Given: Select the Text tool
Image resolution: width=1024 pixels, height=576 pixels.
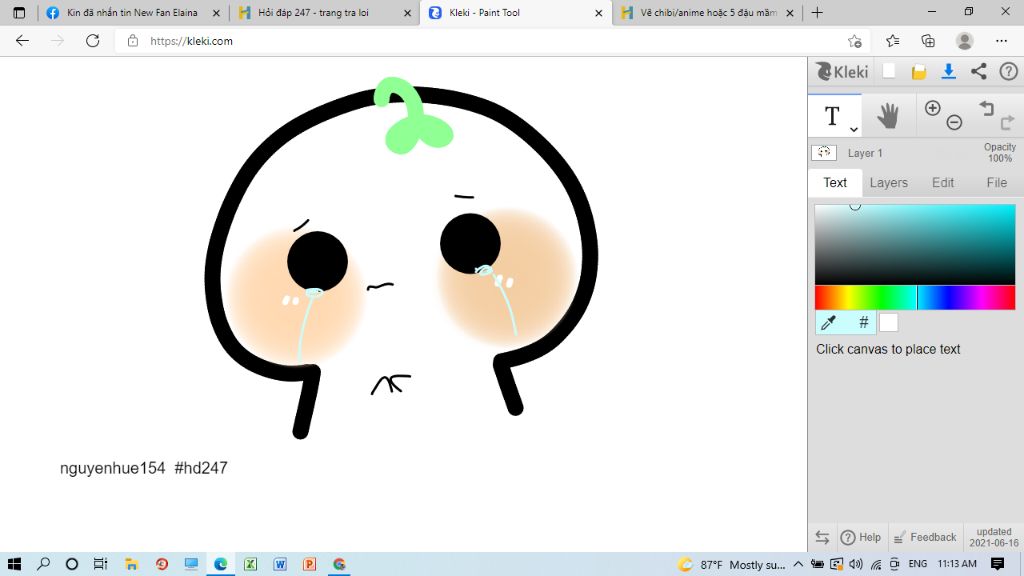Looking at the screenshot, I should pyautogui.click(x=832, y=116).
